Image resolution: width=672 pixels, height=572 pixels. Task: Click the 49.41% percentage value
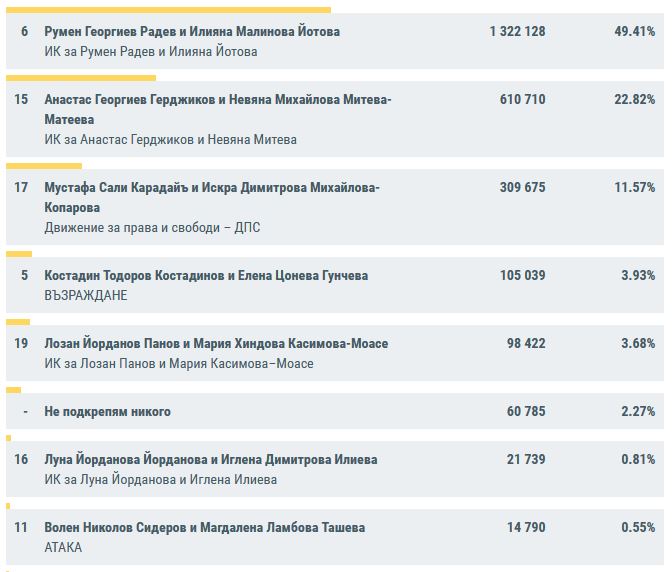coord(634,32)
